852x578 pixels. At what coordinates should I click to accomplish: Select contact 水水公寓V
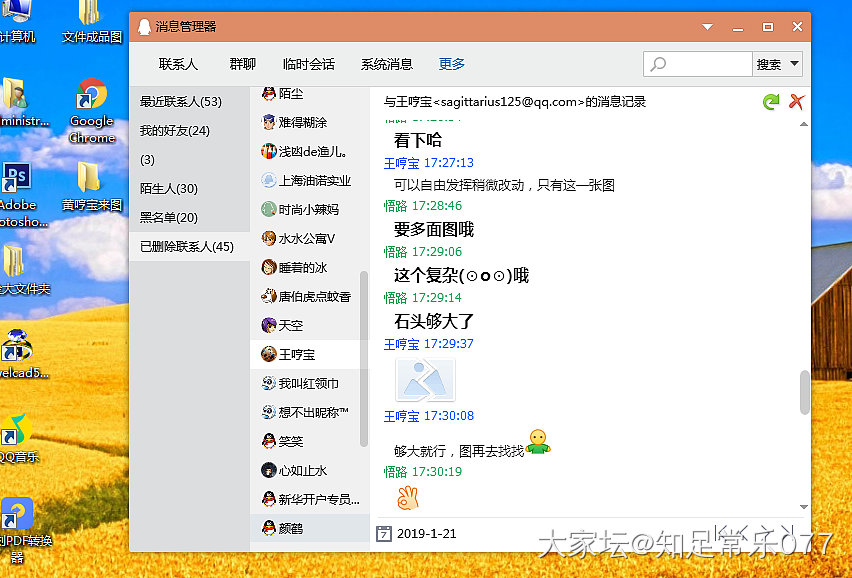tap(306, 239)
